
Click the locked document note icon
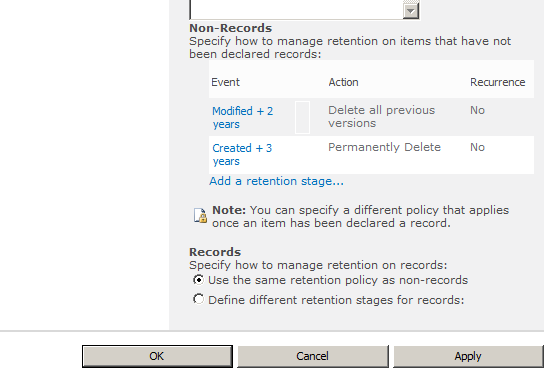[200, 215]
